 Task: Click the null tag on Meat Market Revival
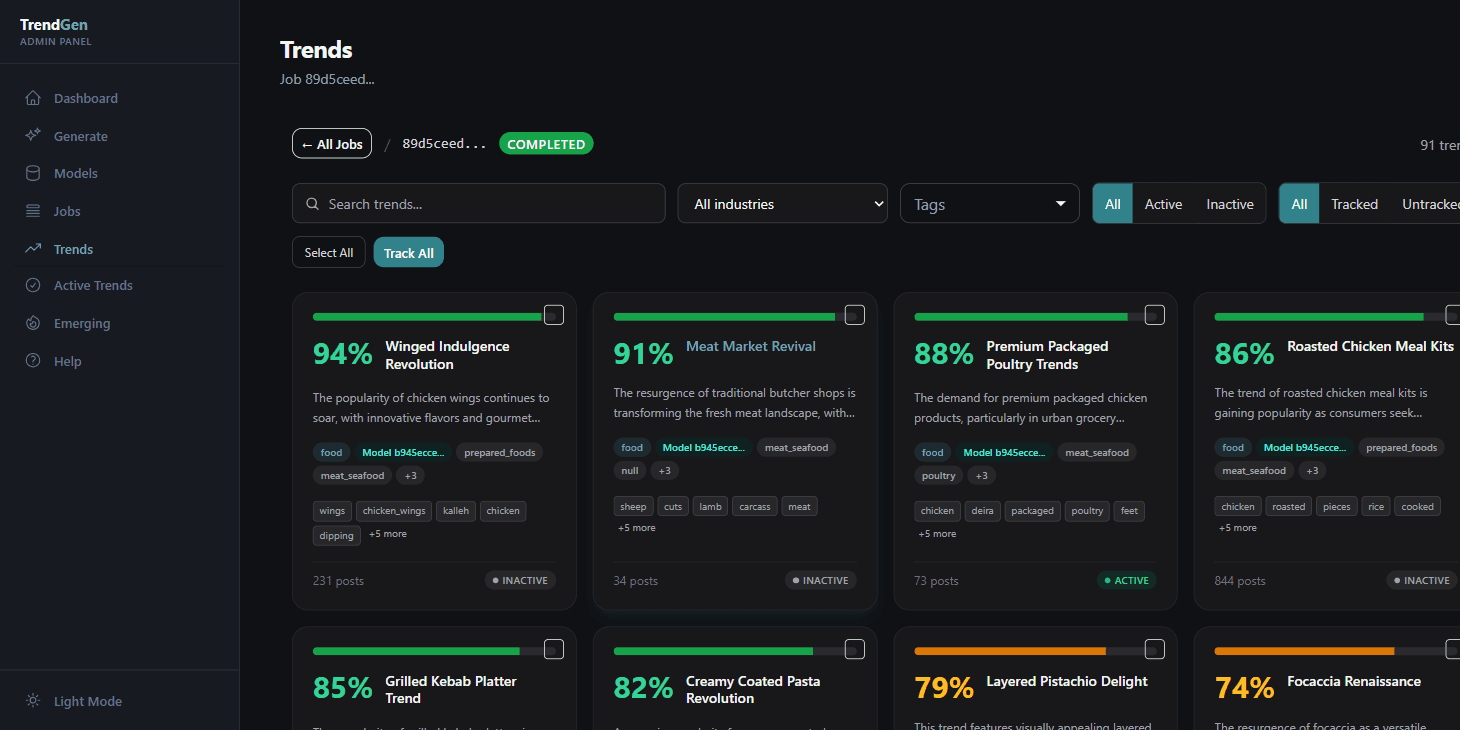coord(630,470)
